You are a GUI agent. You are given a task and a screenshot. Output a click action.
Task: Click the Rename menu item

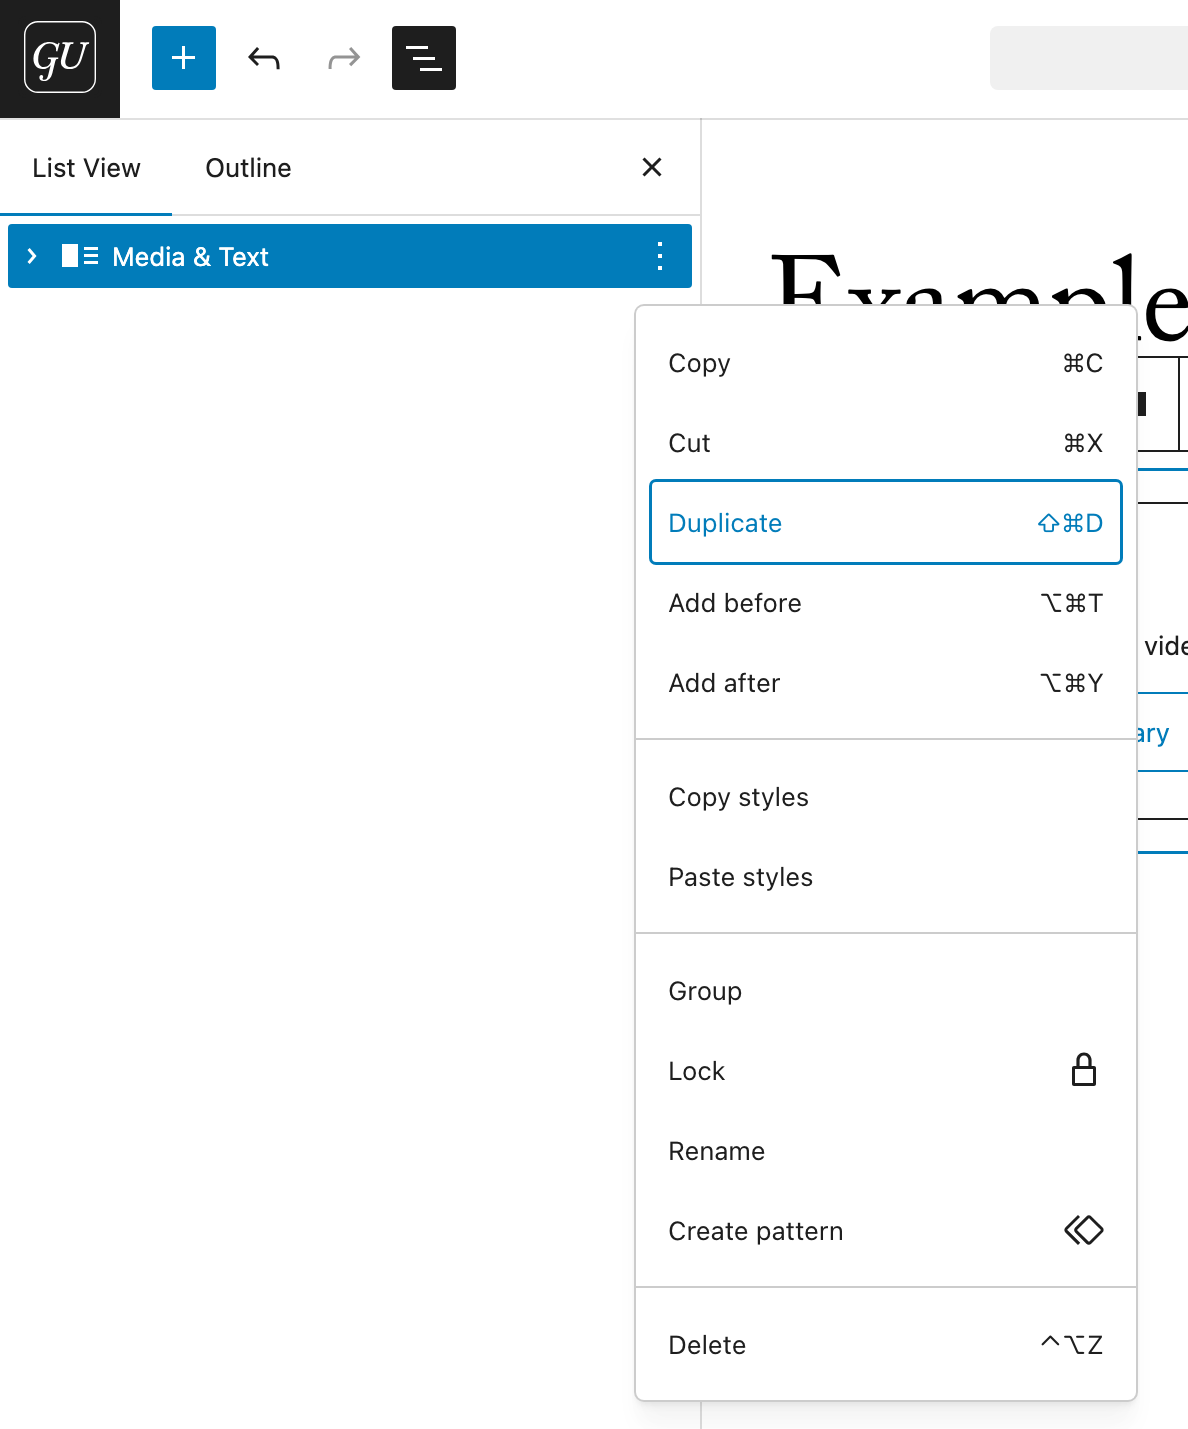(x=886, y=1151)
